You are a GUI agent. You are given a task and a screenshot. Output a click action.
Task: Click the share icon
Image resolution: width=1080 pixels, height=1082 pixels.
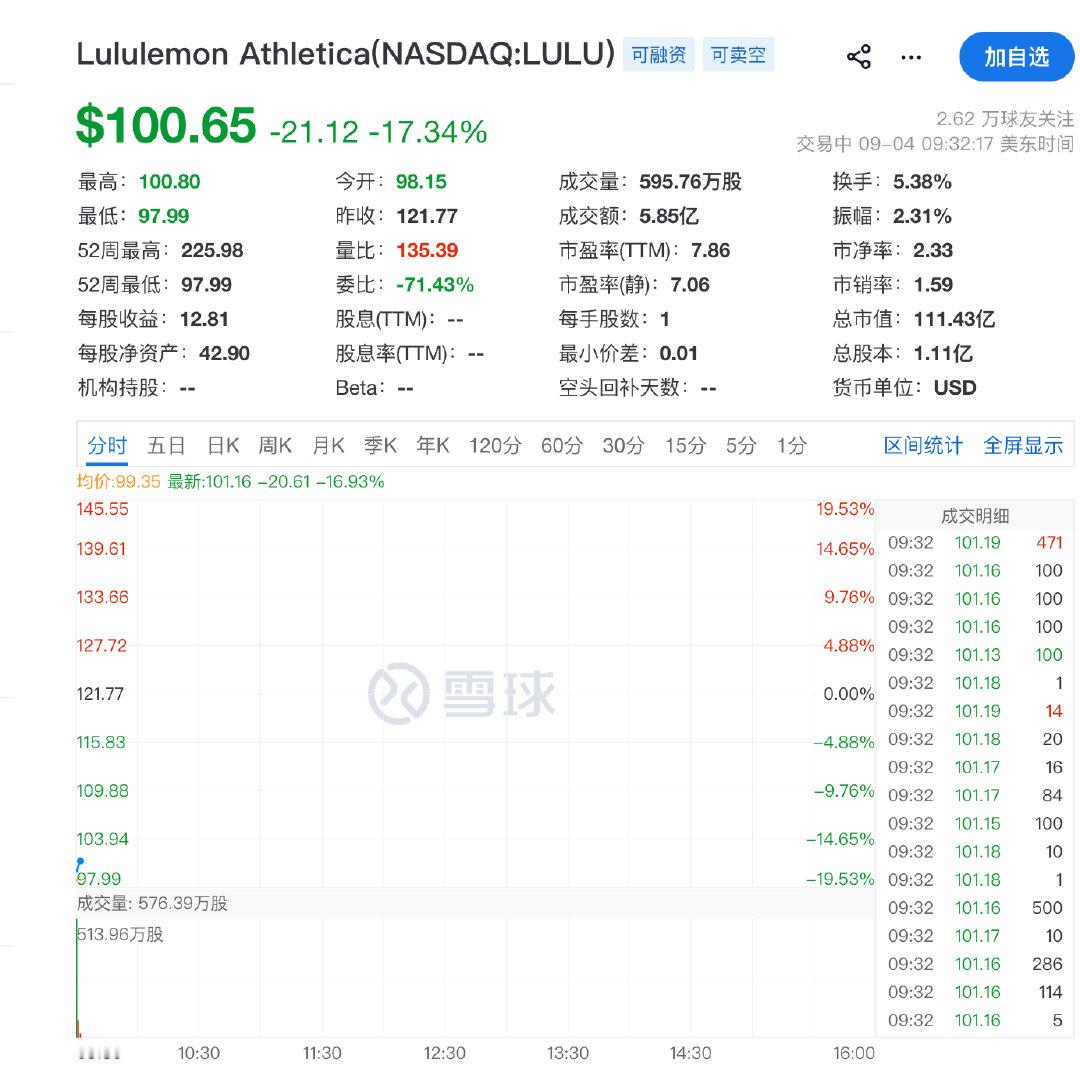[x=858, y=57]
